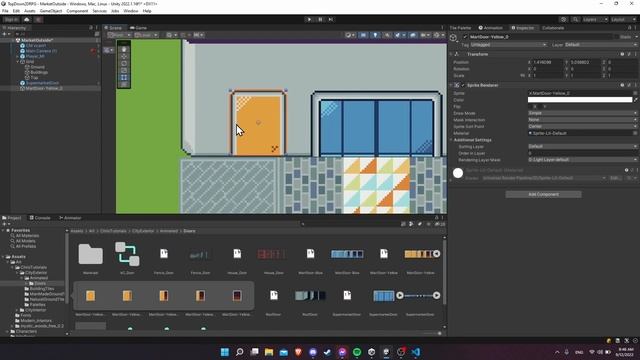Open the Tag dropdown Untagged

[x=508, y=44]
